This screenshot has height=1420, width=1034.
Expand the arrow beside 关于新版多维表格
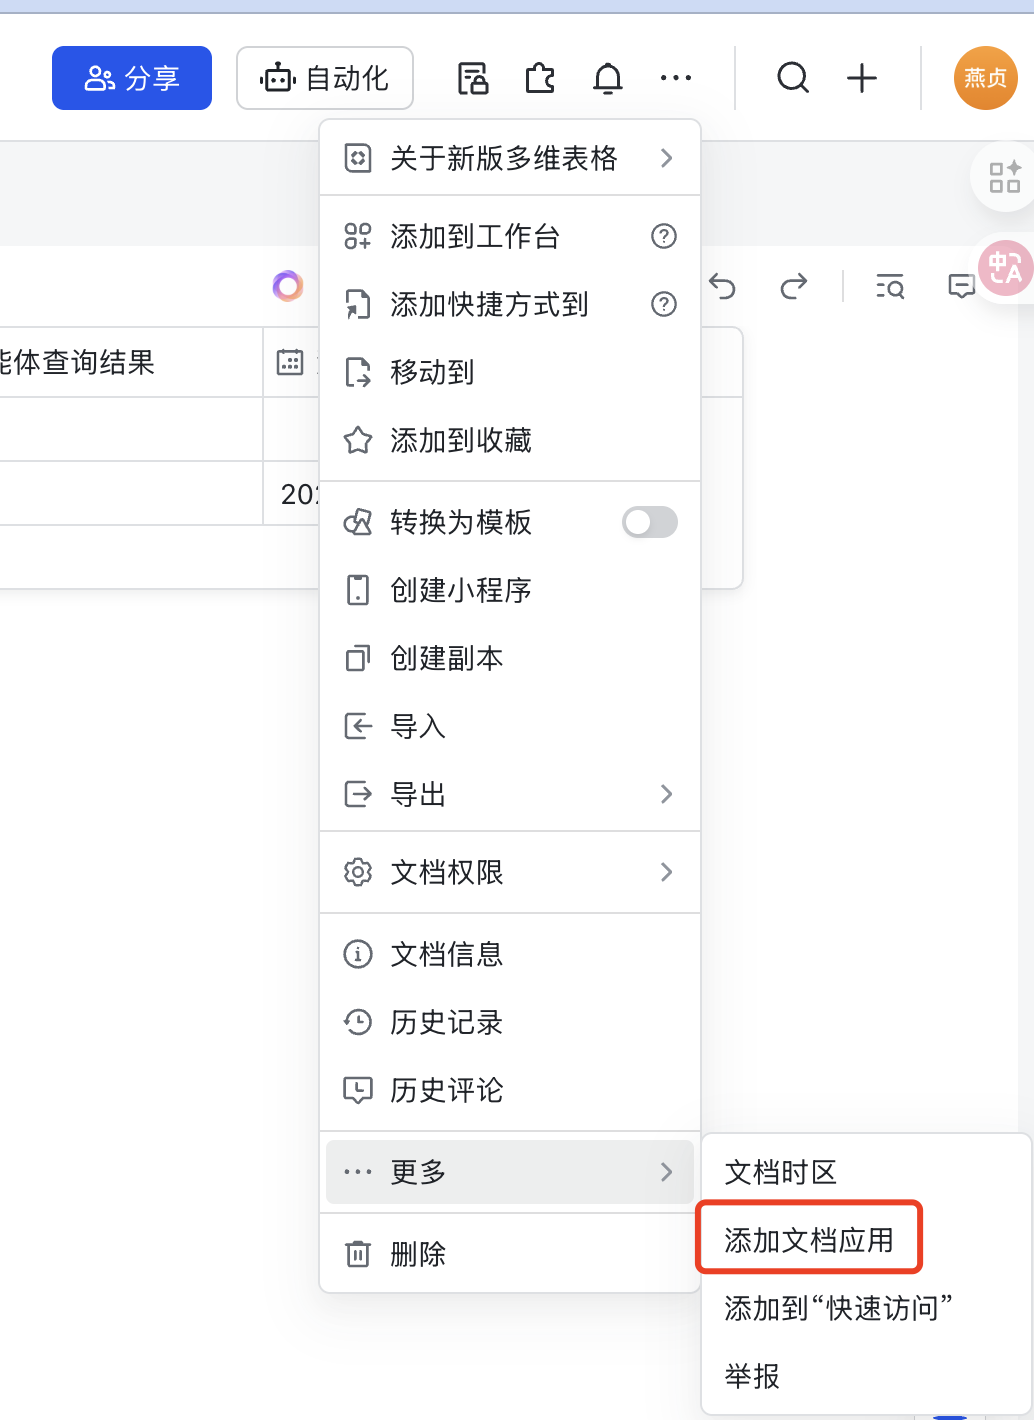(x=666, y=158)
